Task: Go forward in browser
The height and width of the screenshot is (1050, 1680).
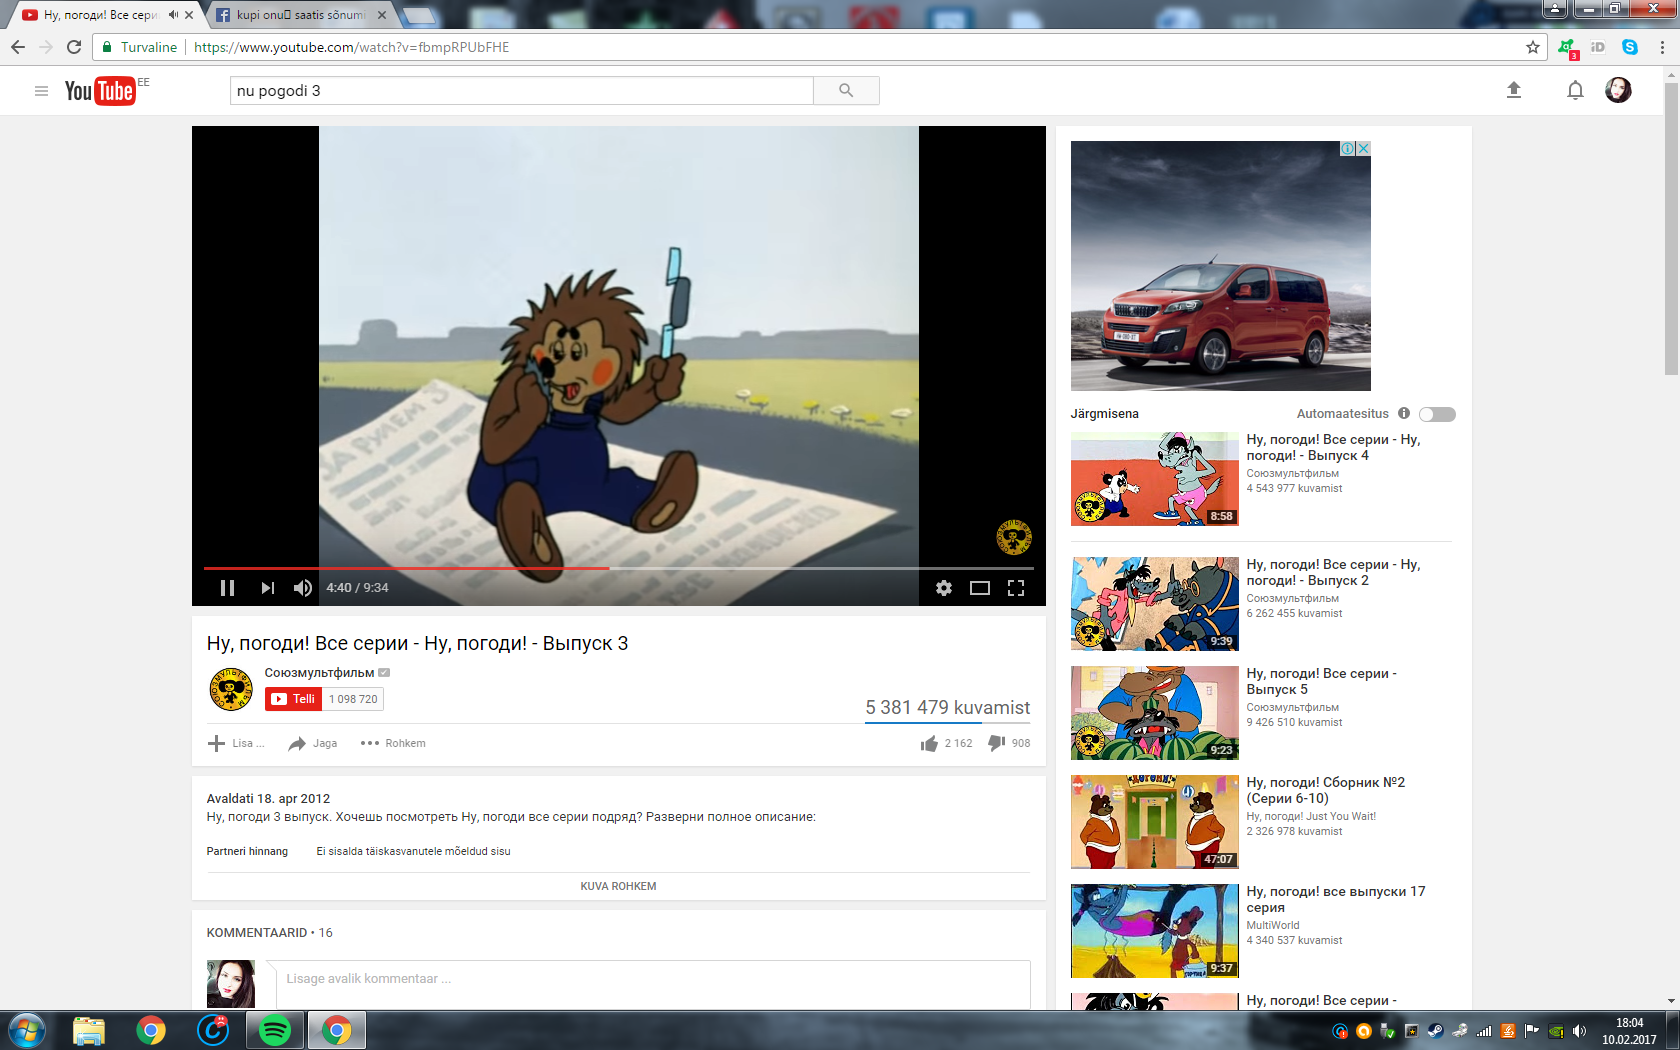Action: point(46,47)
